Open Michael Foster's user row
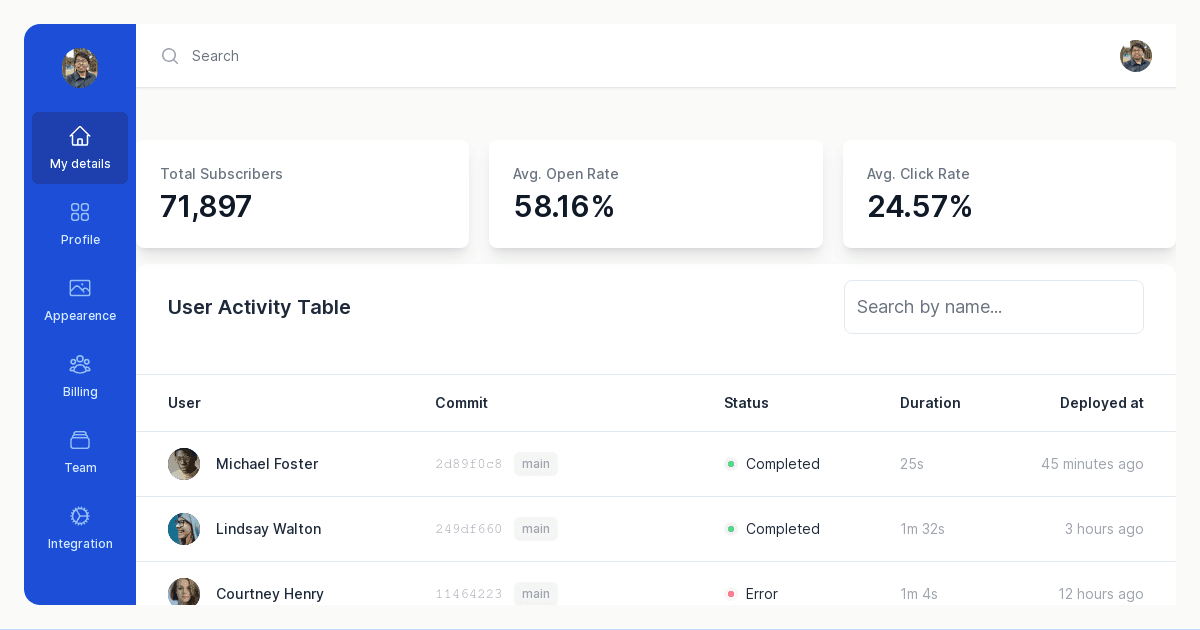1200x630 pixels. (267, 464)
